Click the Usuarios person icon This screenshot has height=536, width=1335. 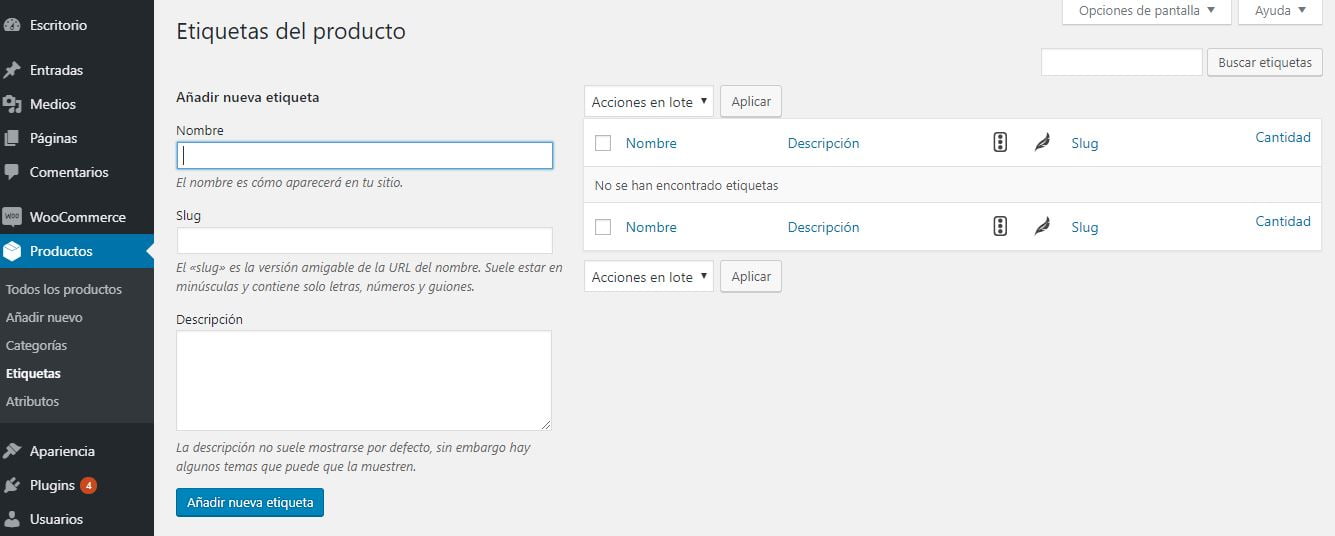point(12,519)
